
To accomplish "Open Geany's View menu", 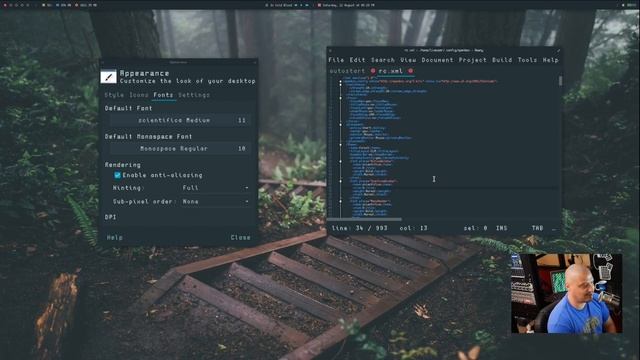I will tap(408, 60).
